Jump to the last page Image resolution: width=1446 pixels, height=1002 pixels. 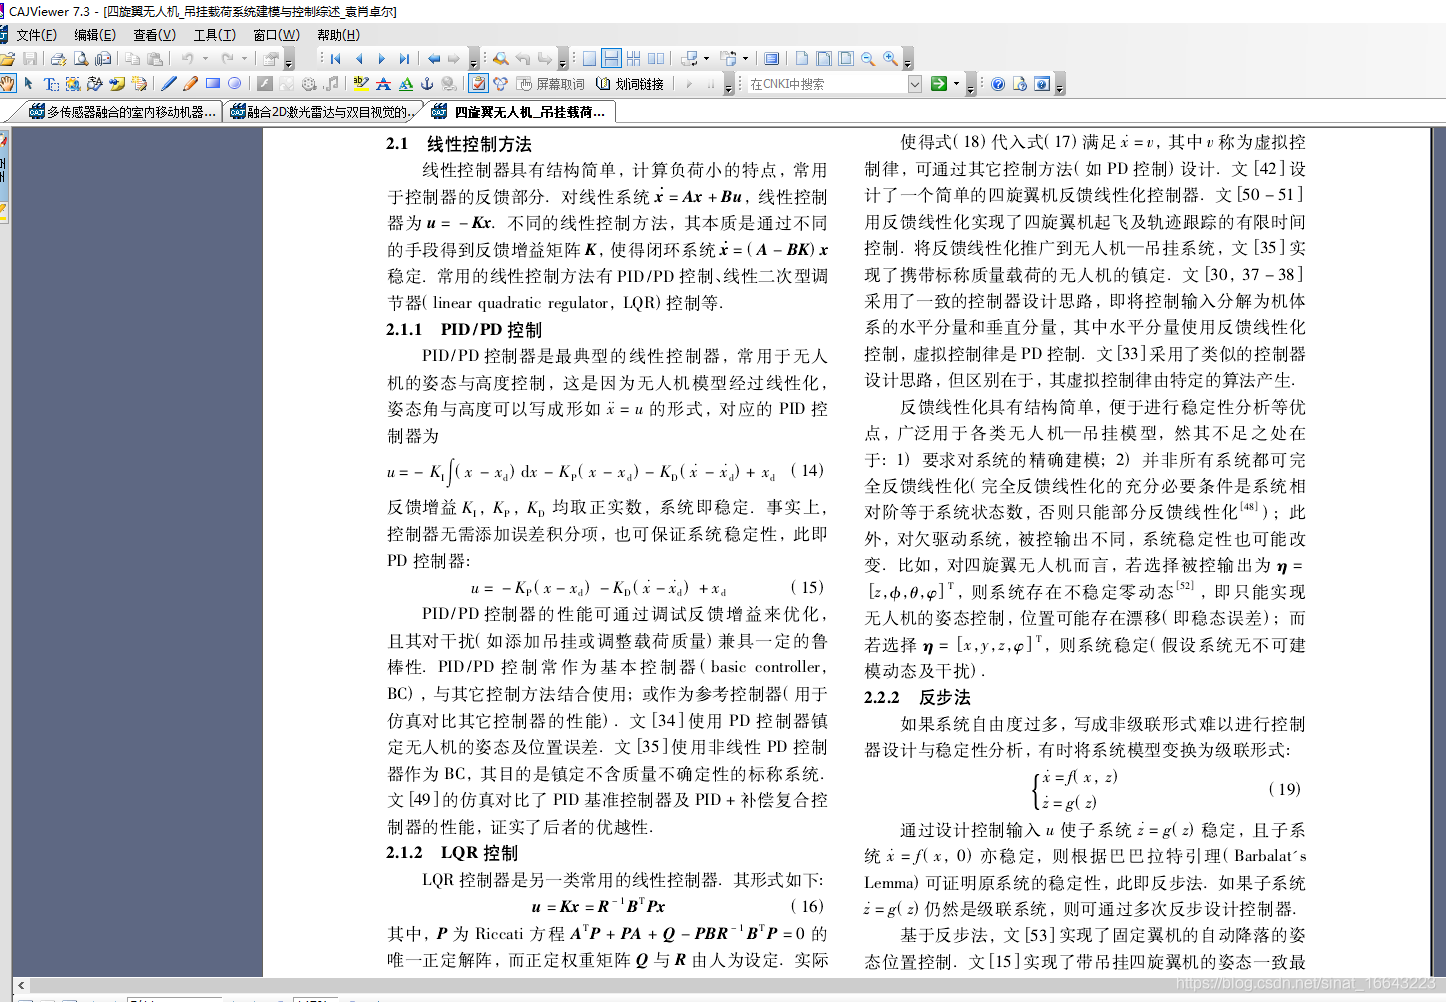pyautogui.click(x=404, y=59)
